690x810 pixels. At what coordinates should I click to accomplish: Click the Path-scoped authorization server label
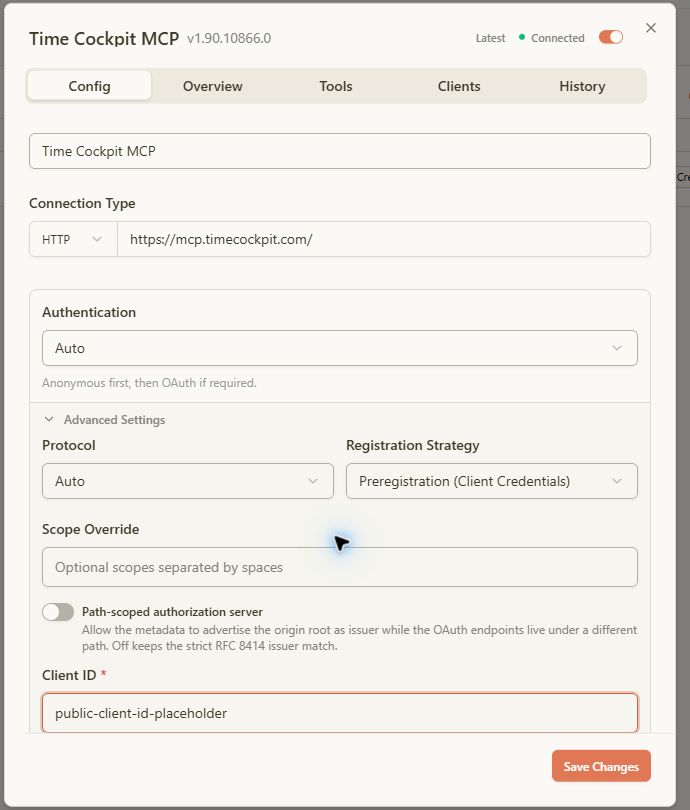pos(172,612)
